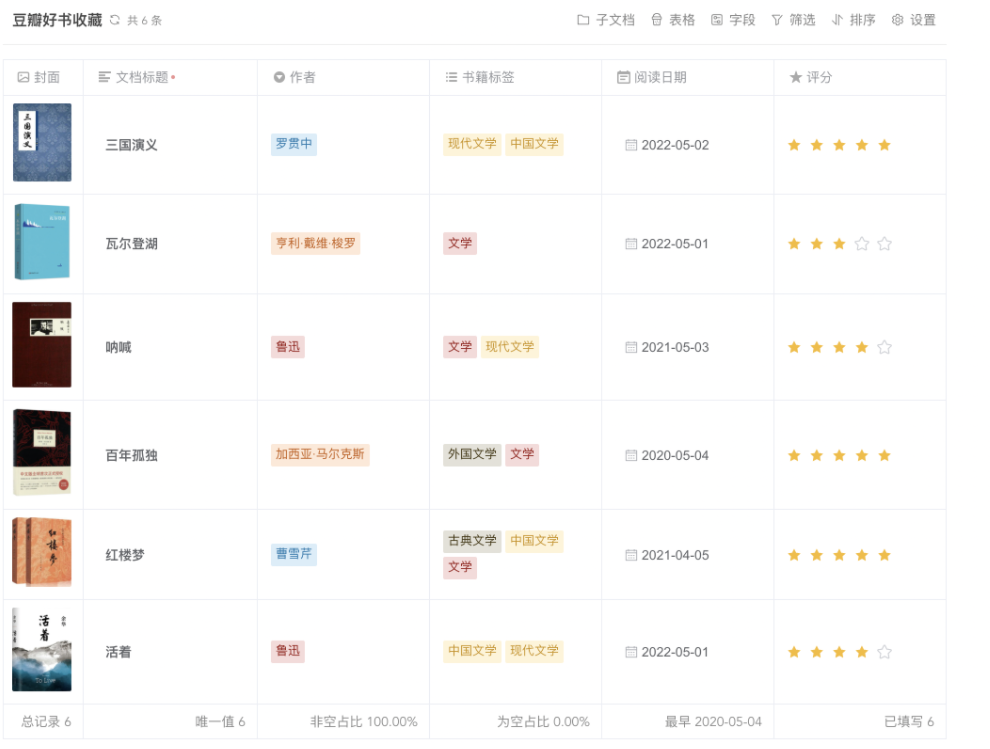Open the 子文档 sub-document view
Screen dimensions: 990x749
pos(606,20)
